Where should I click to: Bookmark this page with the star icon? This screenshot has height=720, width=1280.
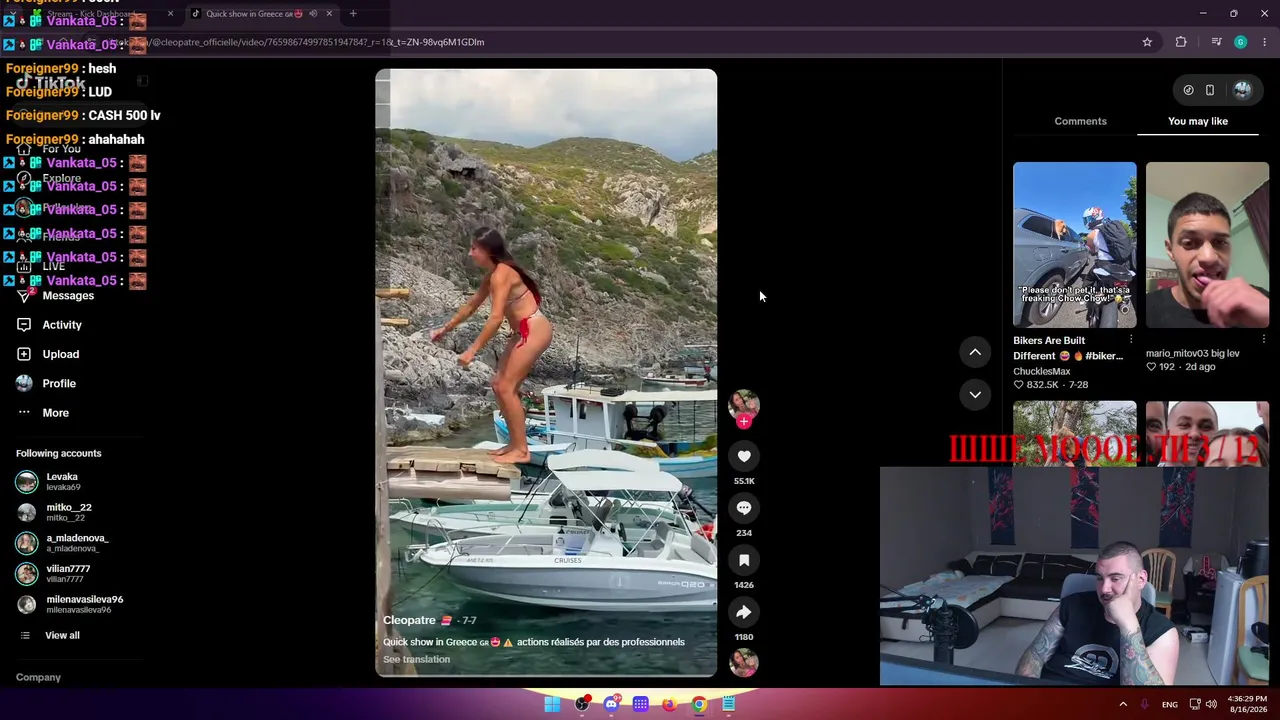tap(1147, 42)
